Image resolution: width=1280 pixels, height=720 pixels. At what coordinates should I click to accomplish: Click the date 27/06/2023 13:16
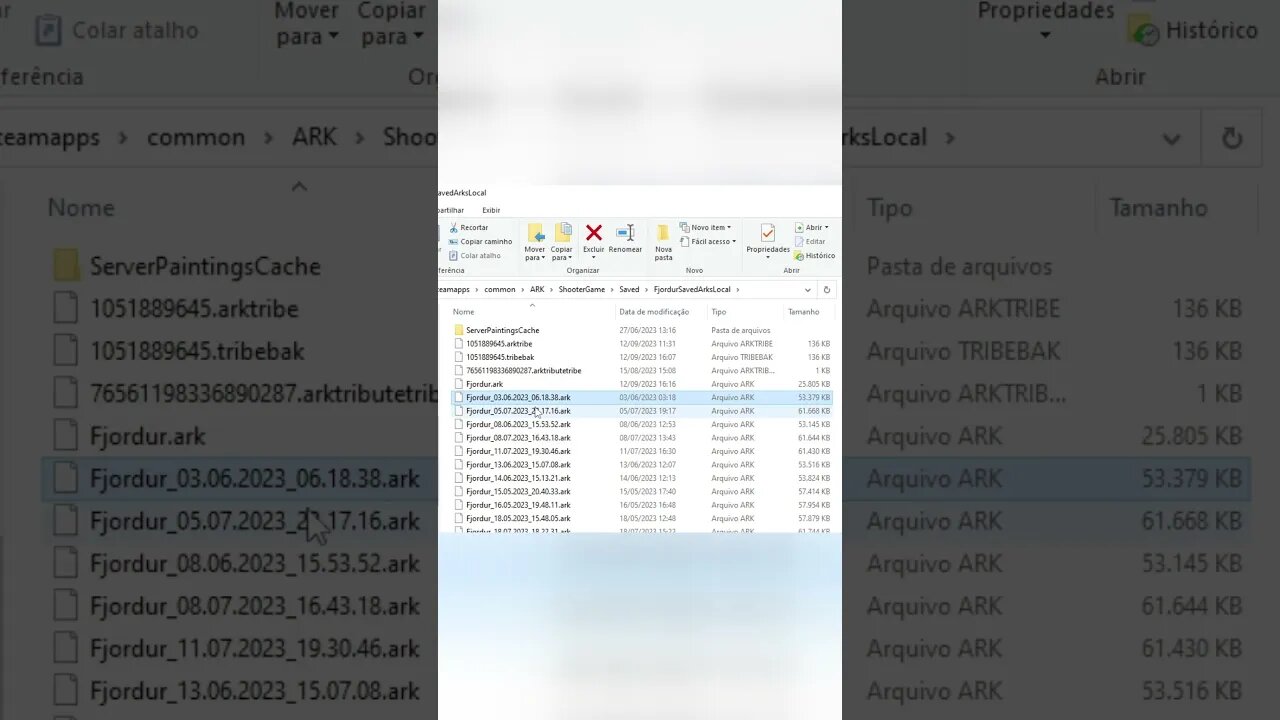[x=647, y=330]
